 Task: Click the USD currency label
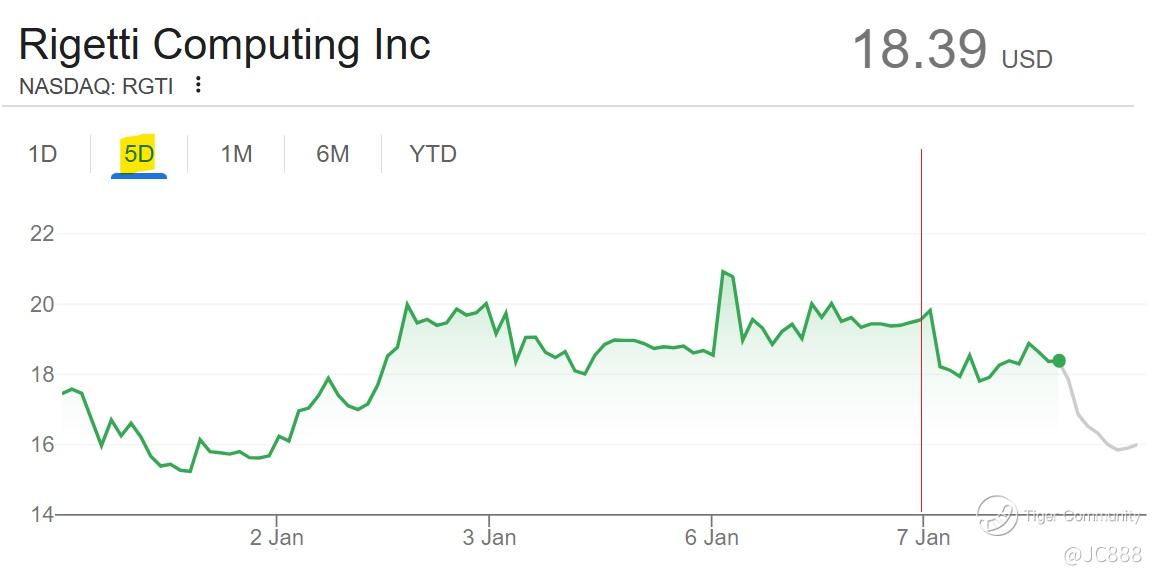1027,60
